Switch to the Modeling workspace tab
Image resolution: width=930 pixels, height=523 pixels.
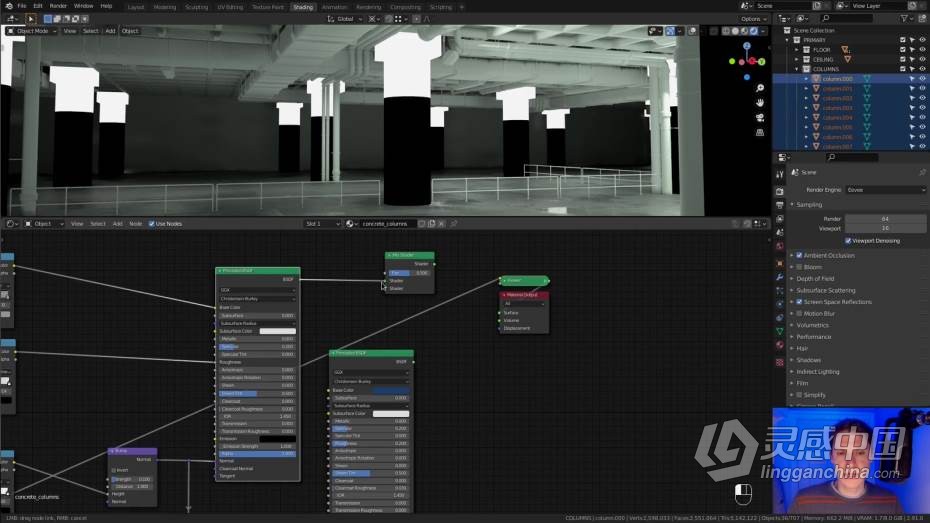click(165, 7)
